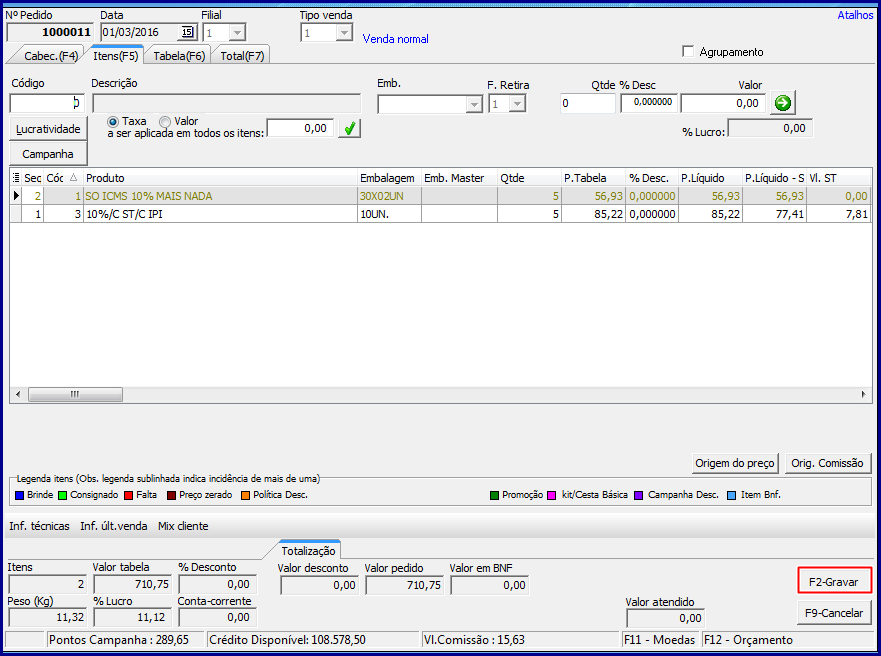Click the purple Campanha Desc. swatch
This screenshot has width=881, height=656.
[x=639, y=495]
